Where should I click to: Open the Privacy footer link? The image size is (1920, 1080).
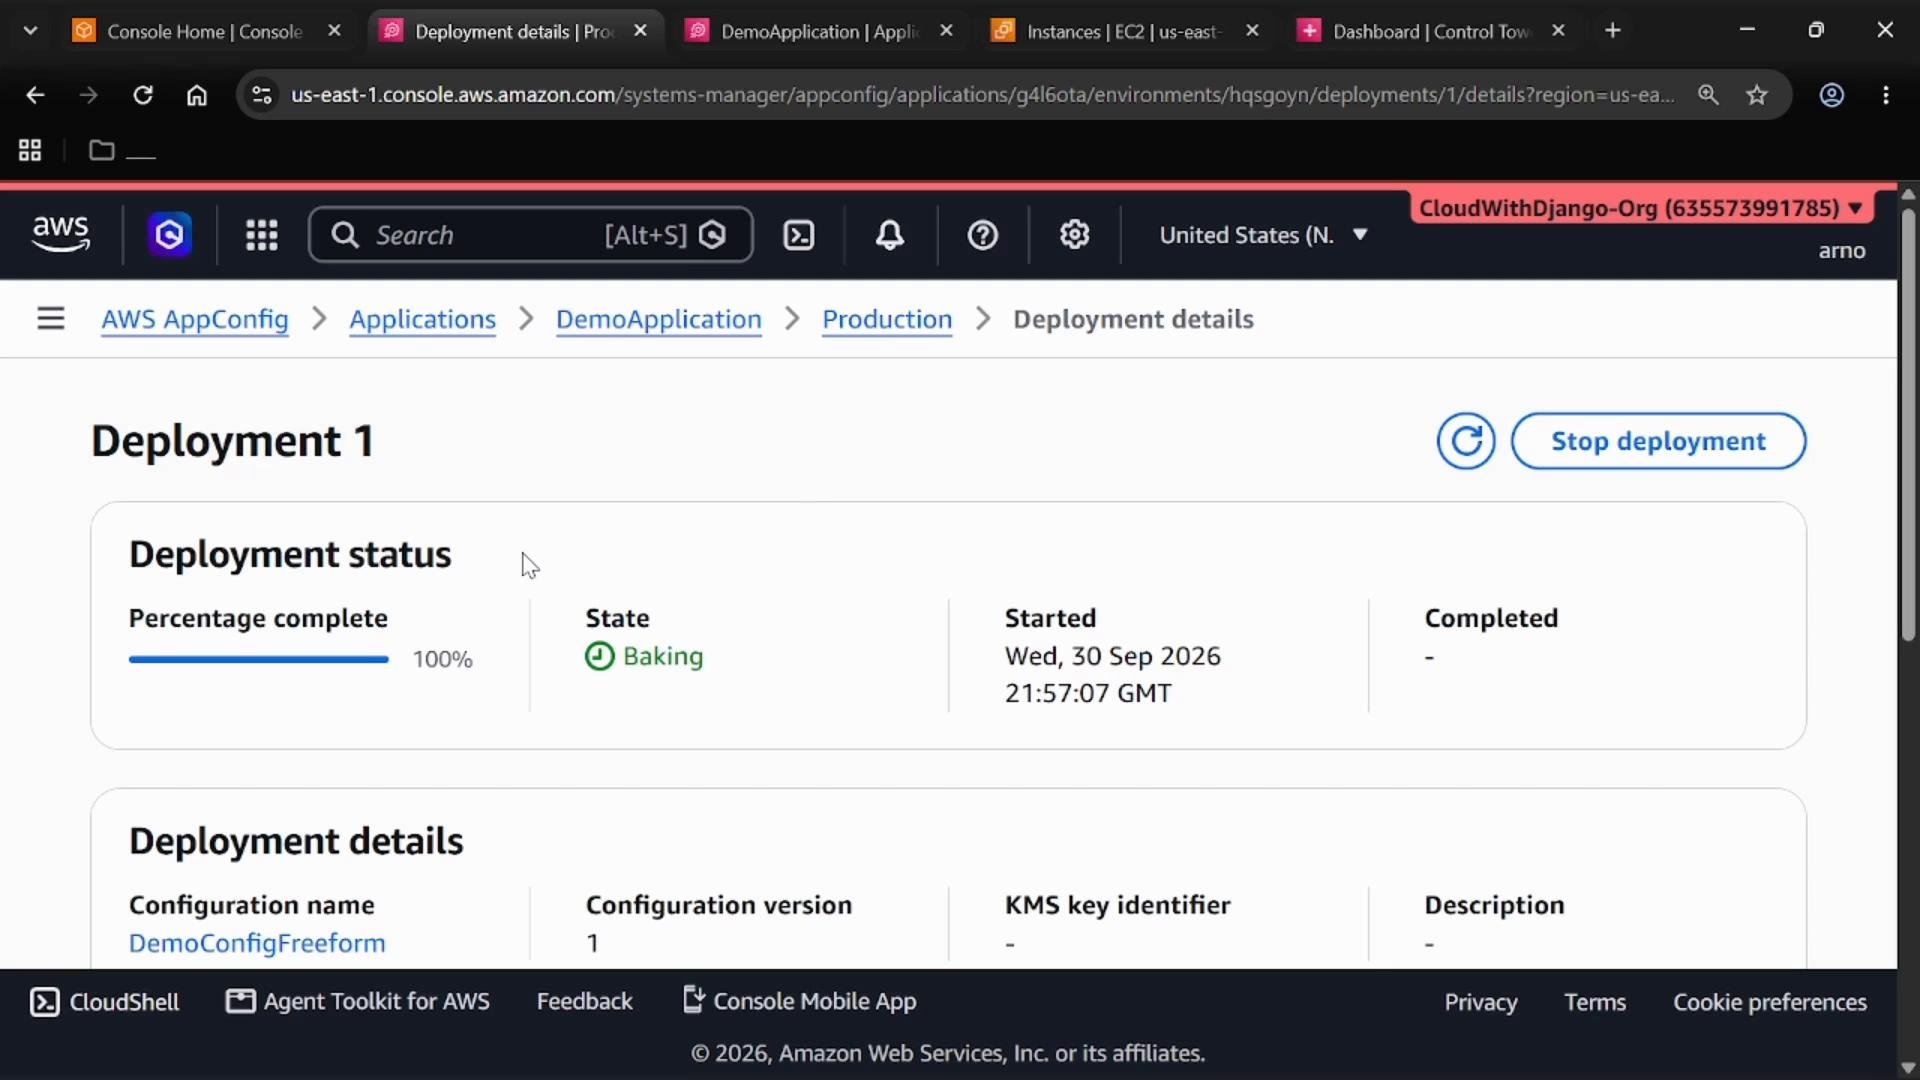pos(1480,1003)
